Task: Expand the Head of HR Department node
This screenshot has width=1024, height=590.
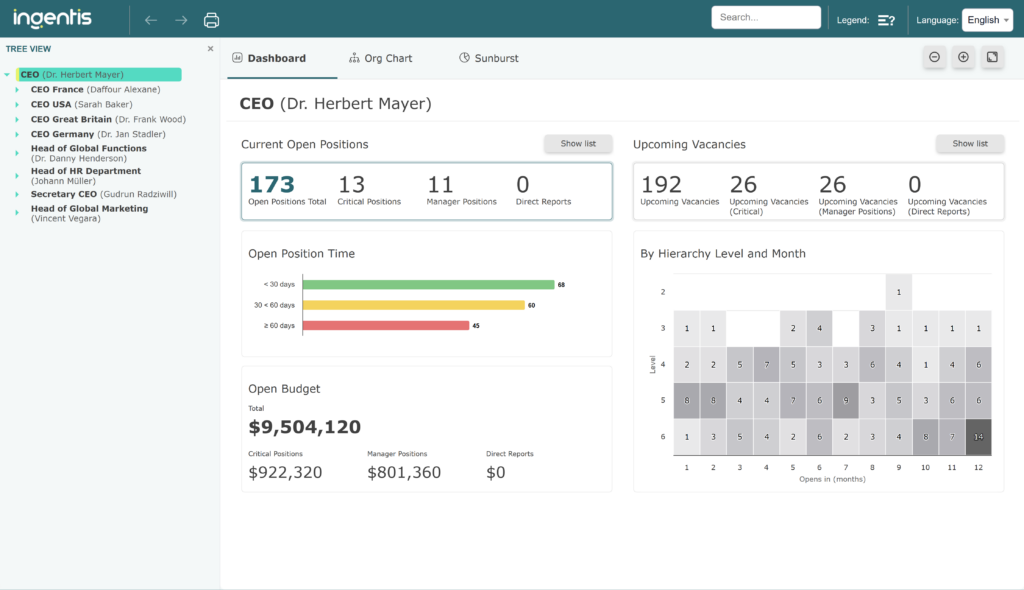Action: point(17,176)
